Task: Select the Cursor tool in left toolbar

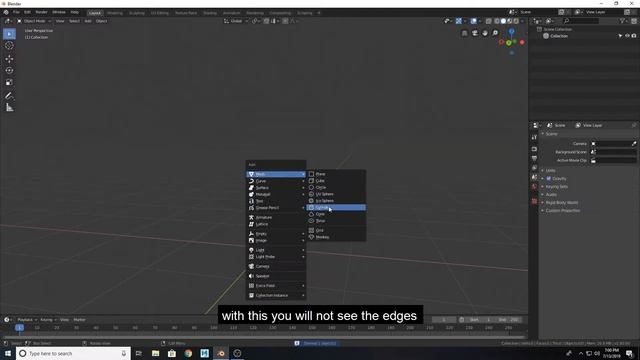Action: pos(9,46)
